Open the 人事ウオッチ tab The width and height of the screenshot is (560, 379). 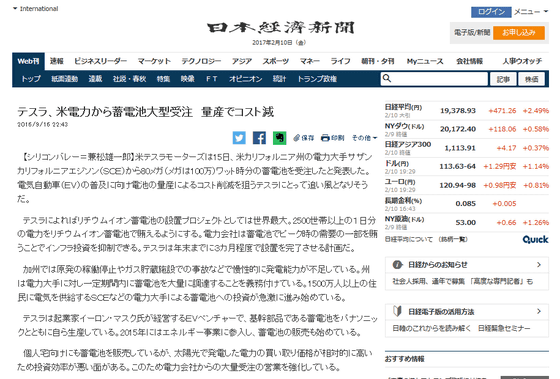pyautogui.click(x=522, y=61)
